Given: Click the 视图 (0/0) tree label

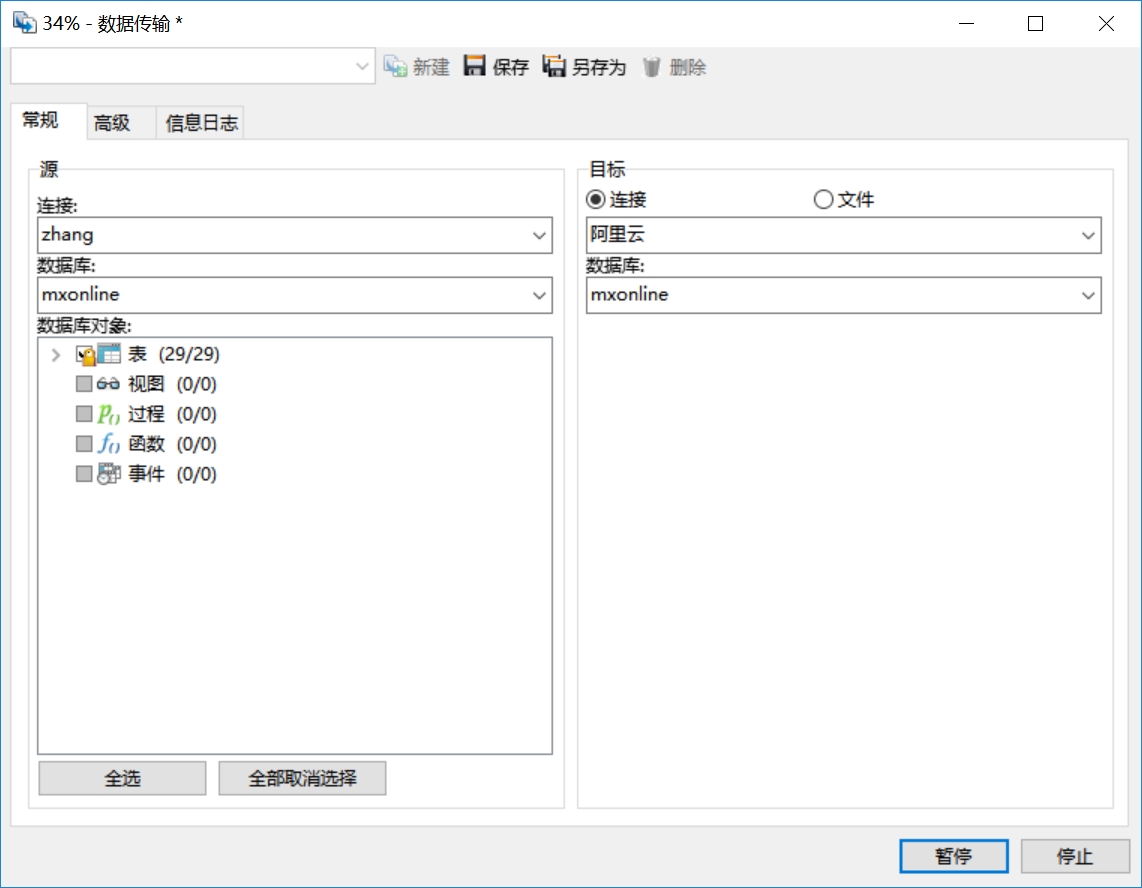Looking at the screenshot, I should 173,384.
